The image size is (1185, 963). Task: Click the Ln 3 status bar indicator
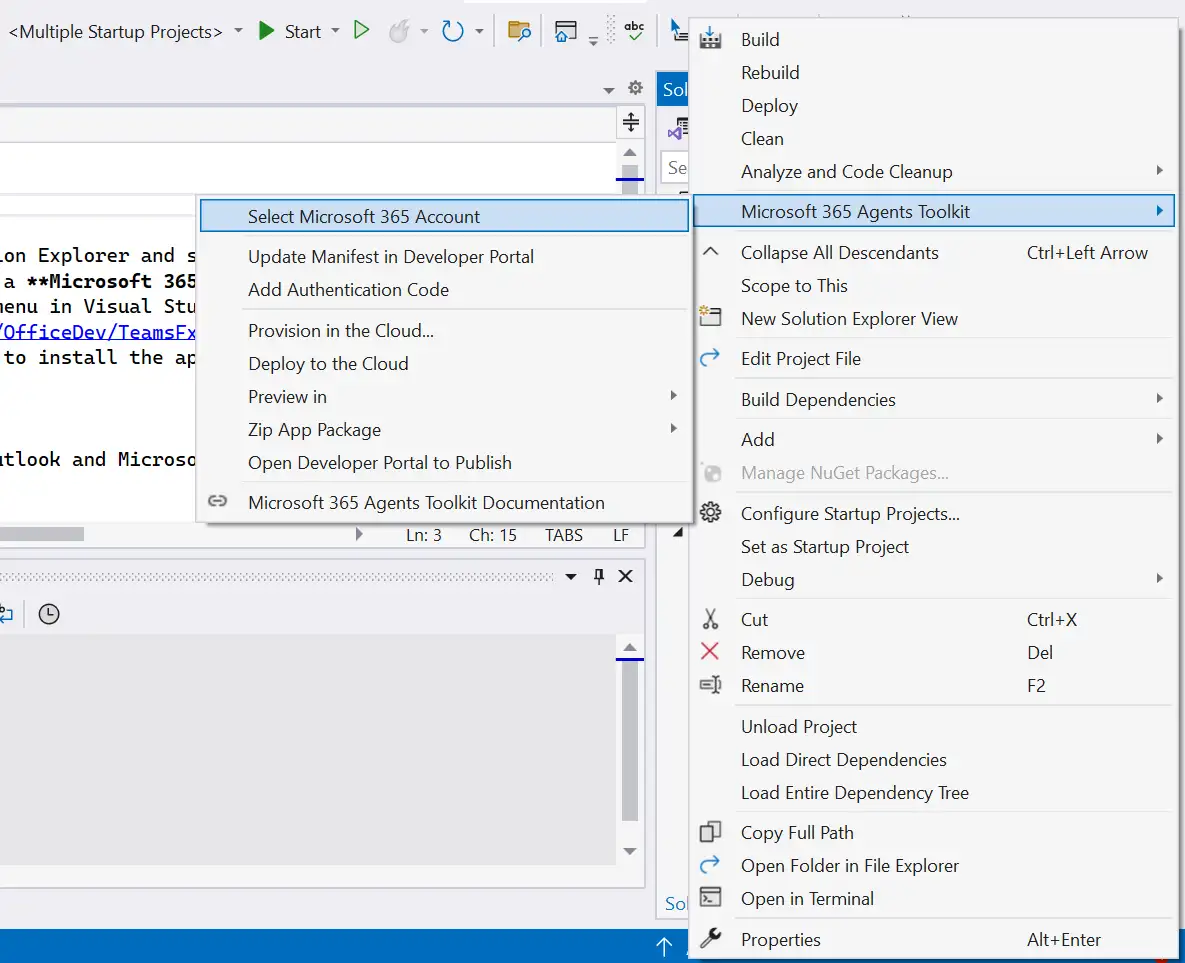(423, 534)
